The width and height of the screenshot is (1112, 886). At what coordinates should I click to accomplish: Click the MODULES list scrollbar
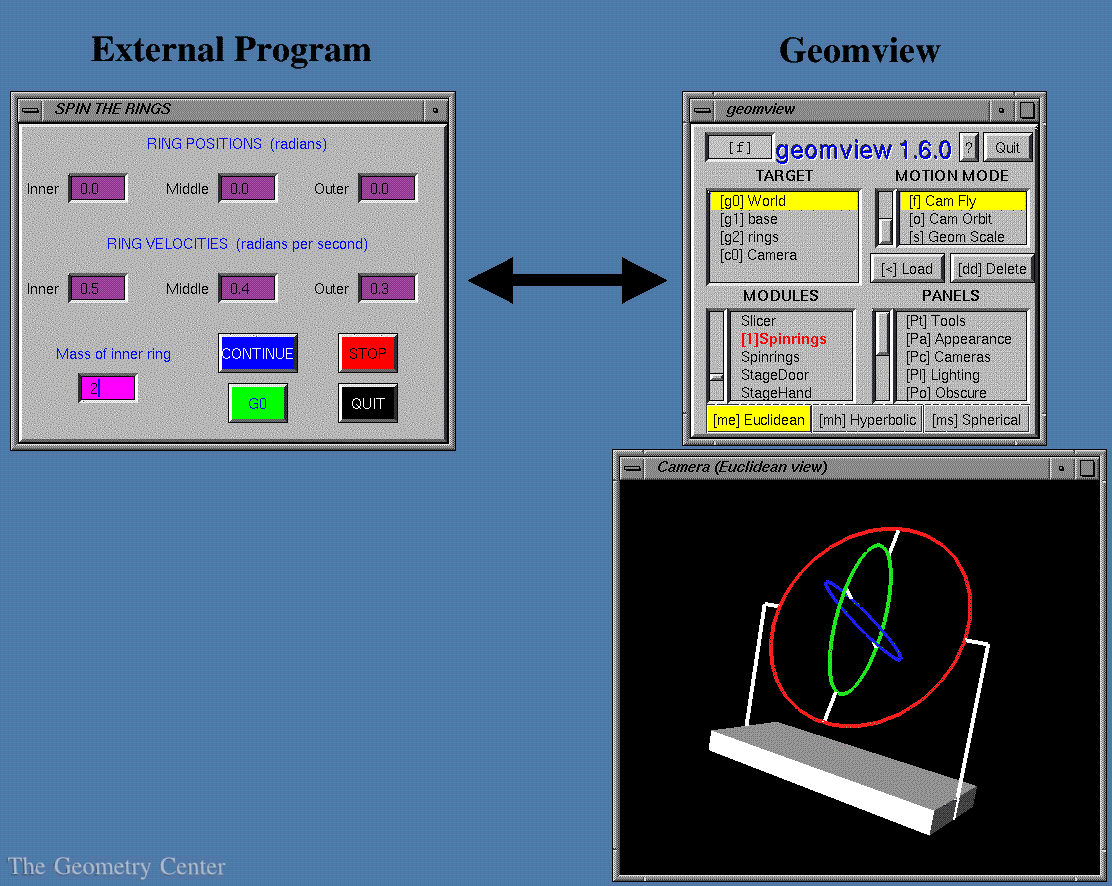[x=714, y=356]
